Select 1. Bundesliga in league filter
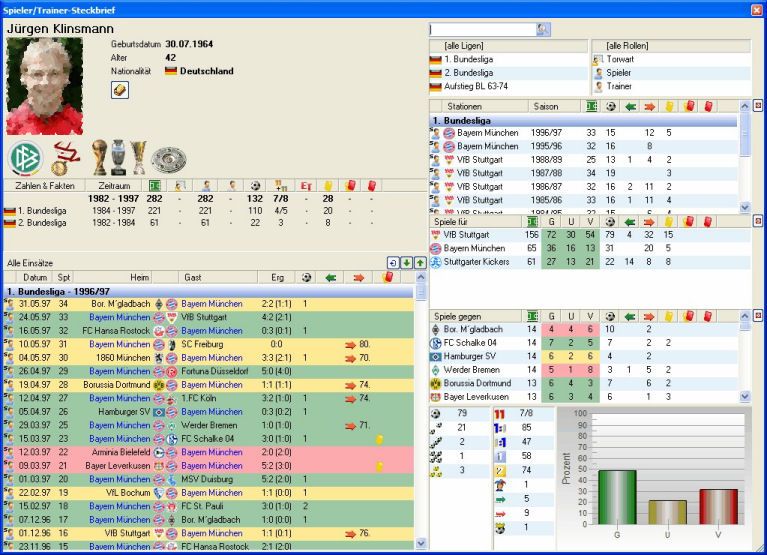The width and height of the screenshot is (767, 555). pyautogui.click(x=509, y=59)
